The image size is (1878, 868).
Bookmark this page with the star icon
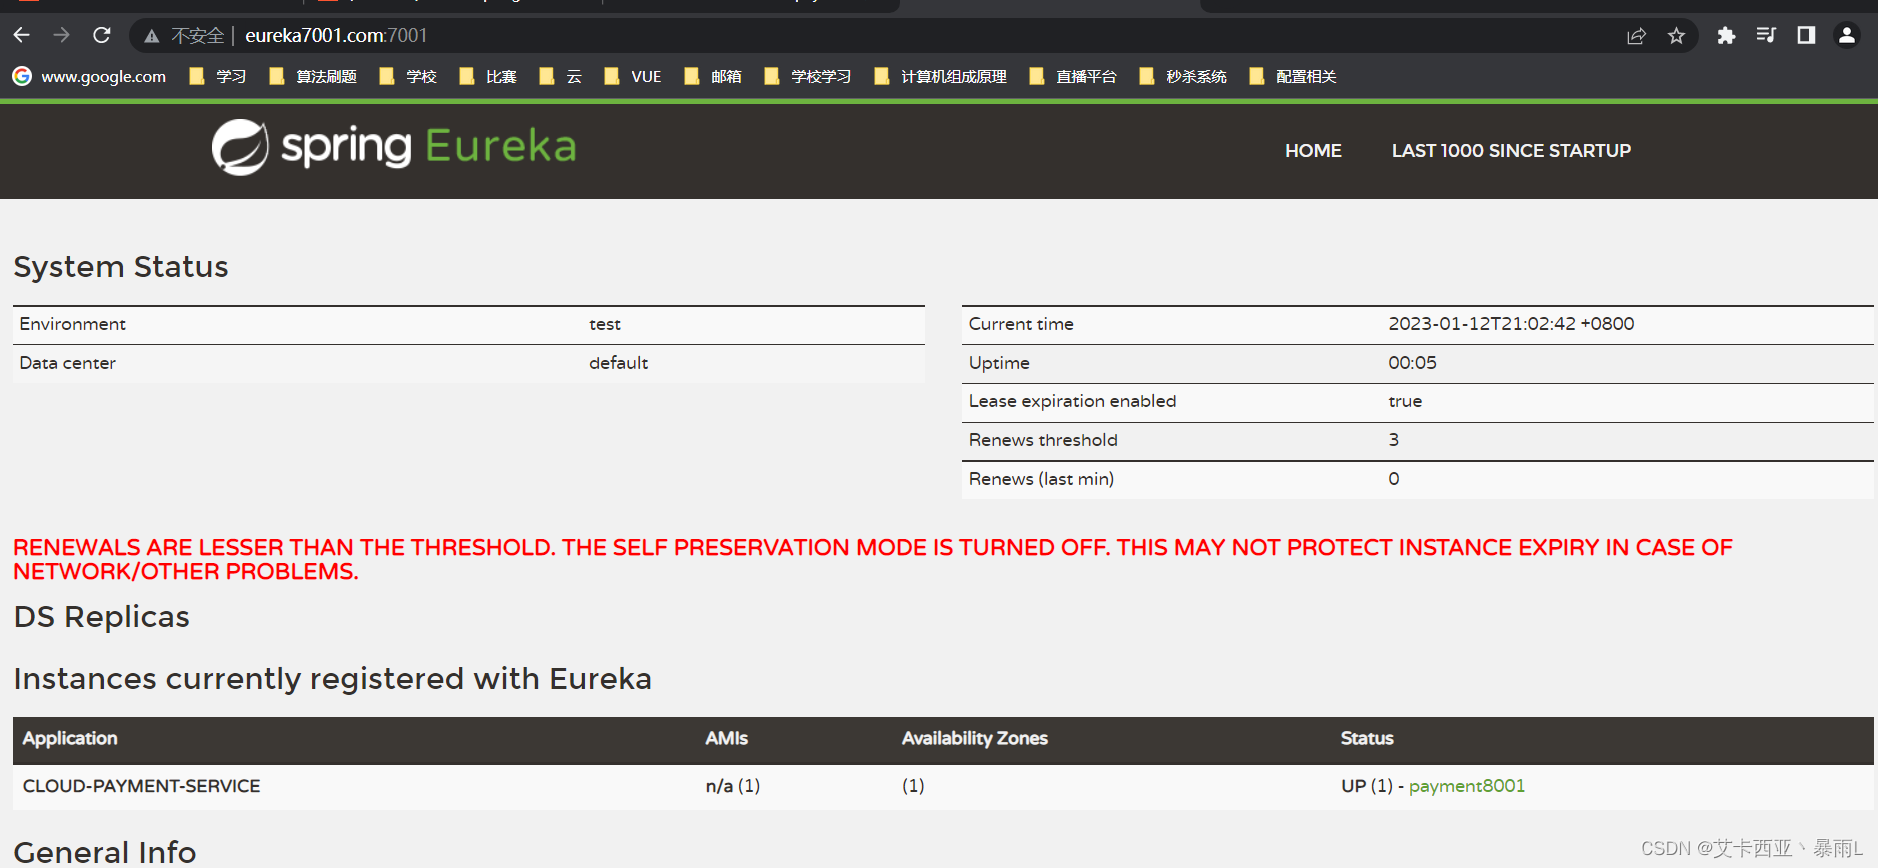point(1677,36)
